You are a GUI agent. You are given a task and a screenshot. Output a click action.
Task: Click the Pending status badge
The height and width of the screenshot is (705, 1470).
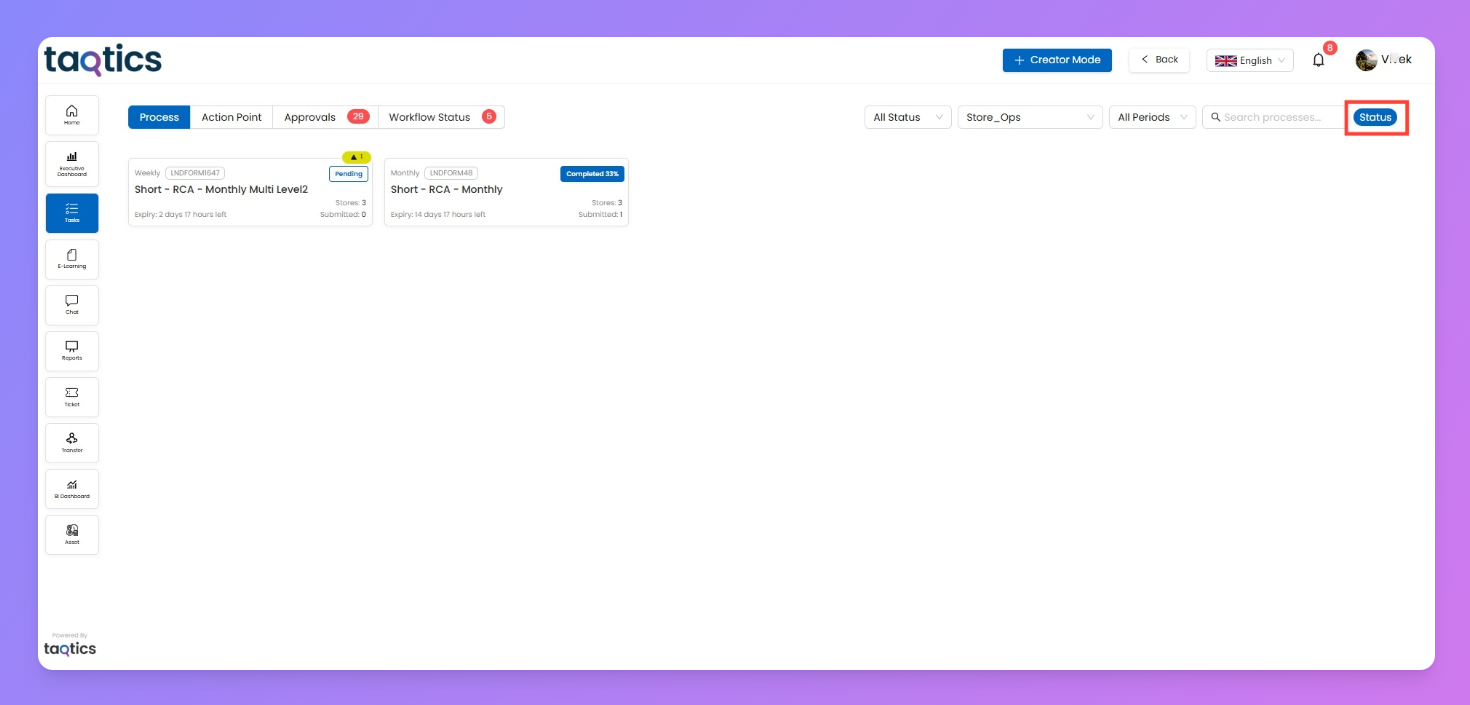click(x=349, y=174)
